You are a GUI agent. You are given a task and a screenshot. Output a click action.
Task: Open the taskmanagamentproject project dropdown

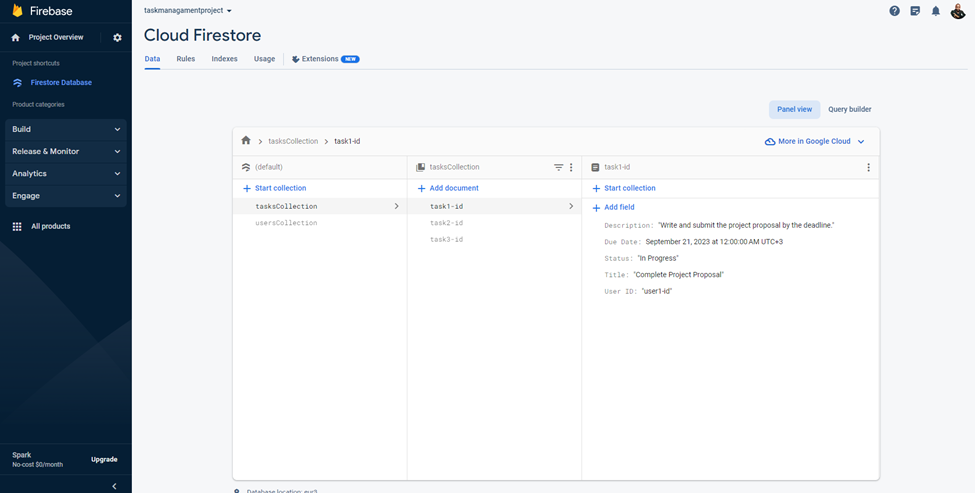[188, 11]
